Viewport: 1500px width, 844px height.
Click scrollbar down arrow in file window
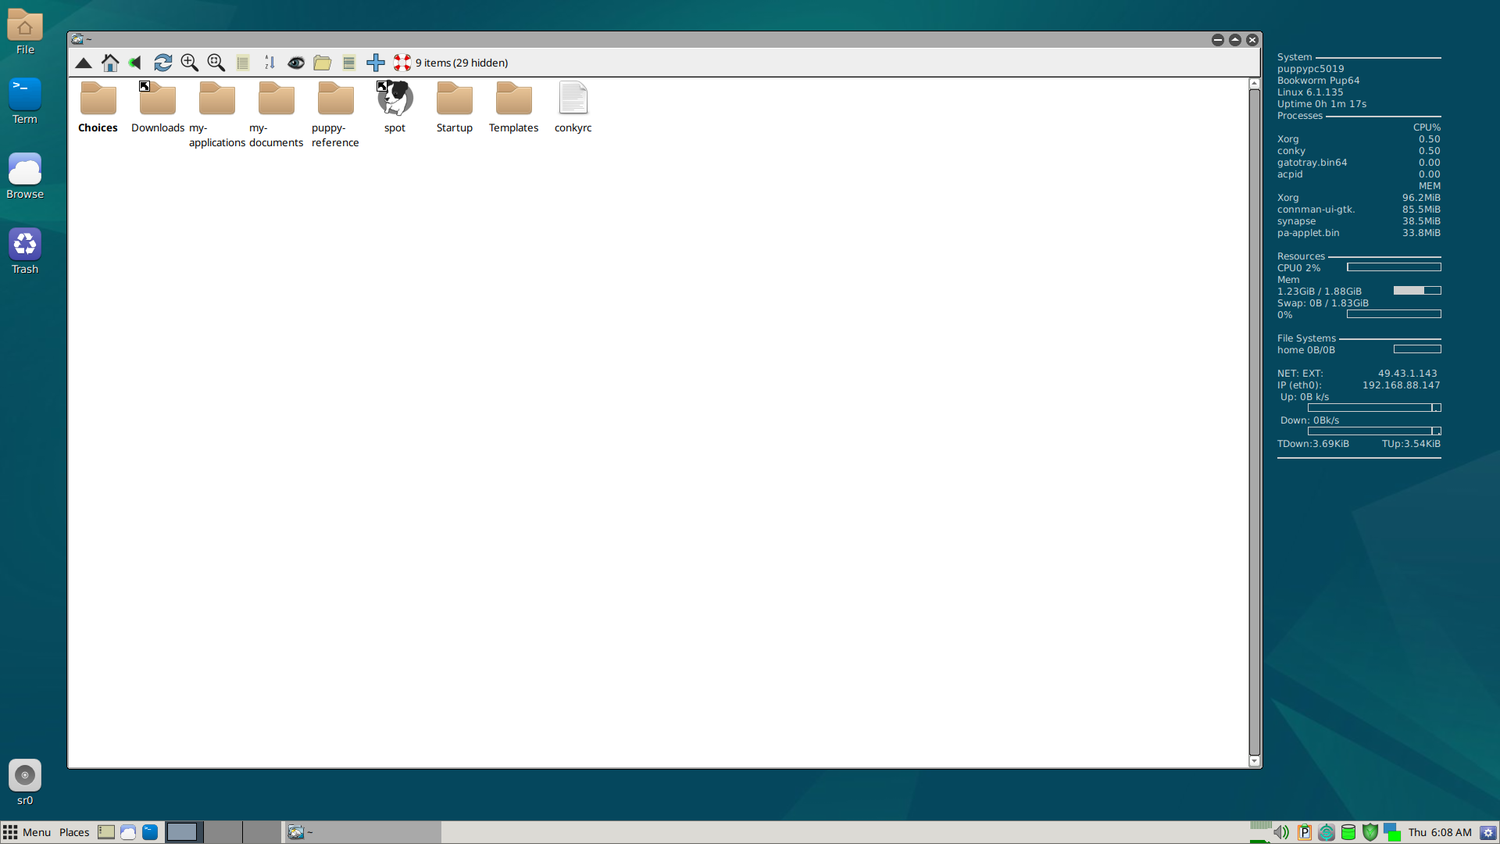coord(1254,761)
